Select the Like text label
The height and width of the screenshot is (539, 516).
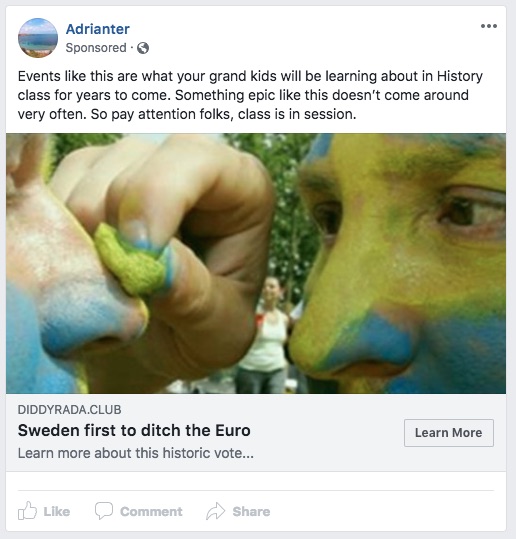(57, 512)
